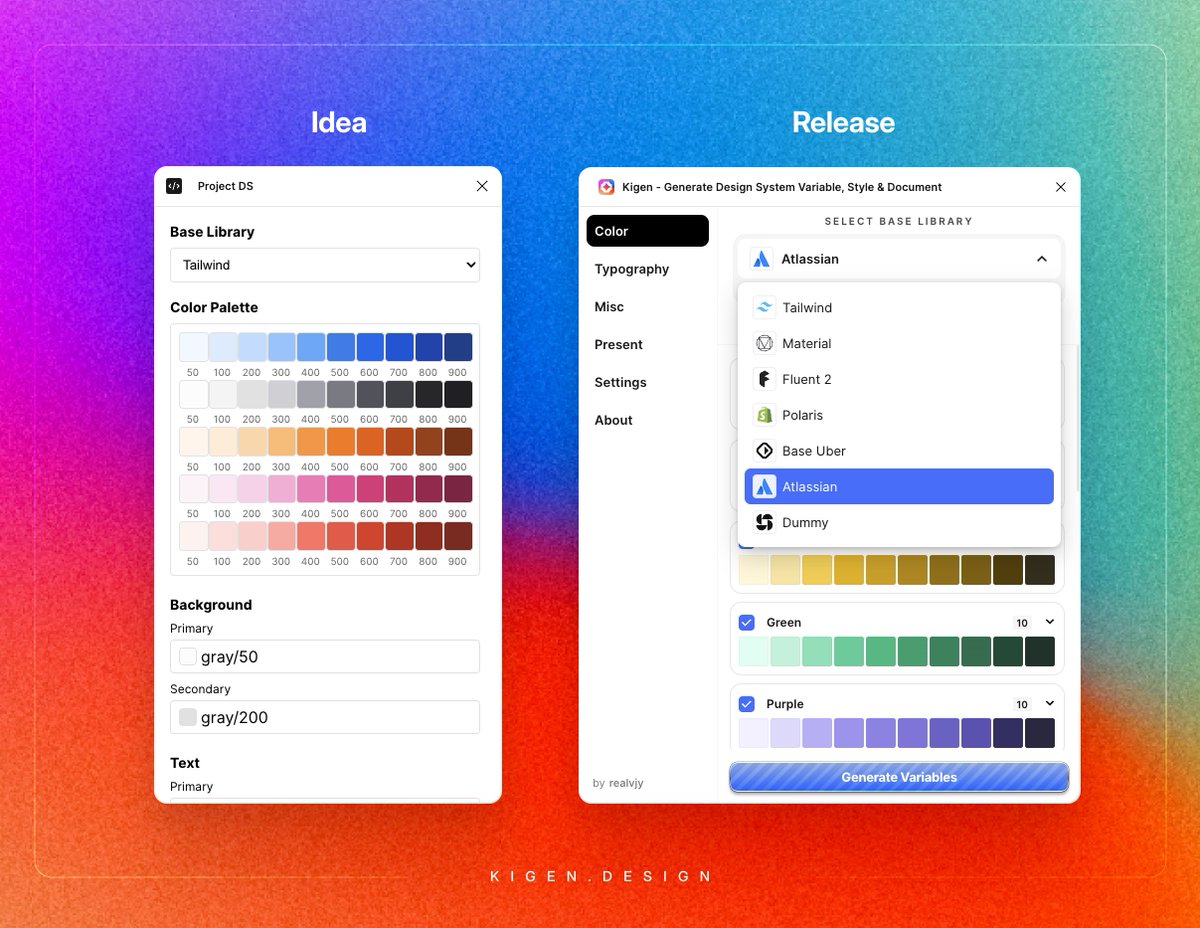This screenshot has width=1200, height=928.
Task: Pick the lightest Purple swatch in Kigen
Action: 754,733
